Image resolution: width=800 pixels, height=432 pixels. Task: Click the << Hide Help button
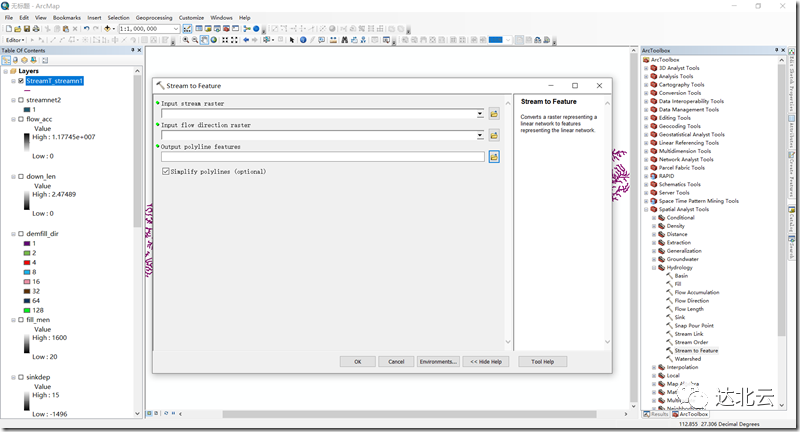pyautogui.click(x=486, y=362)
